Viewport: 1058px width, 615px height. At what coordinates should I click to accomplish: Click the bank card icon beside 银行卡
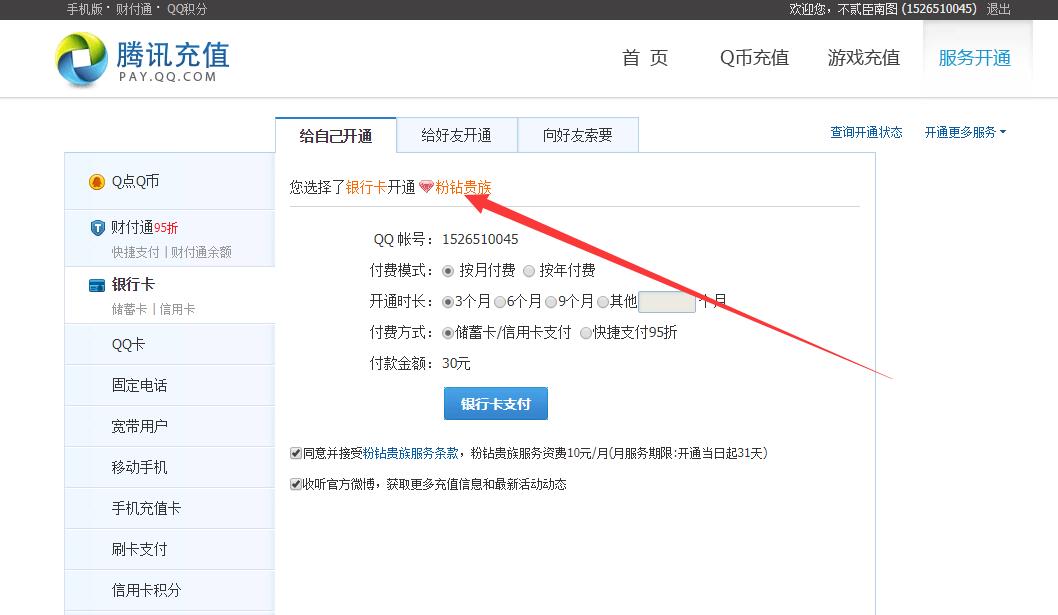pyautogui.click(x=98, y=285)
